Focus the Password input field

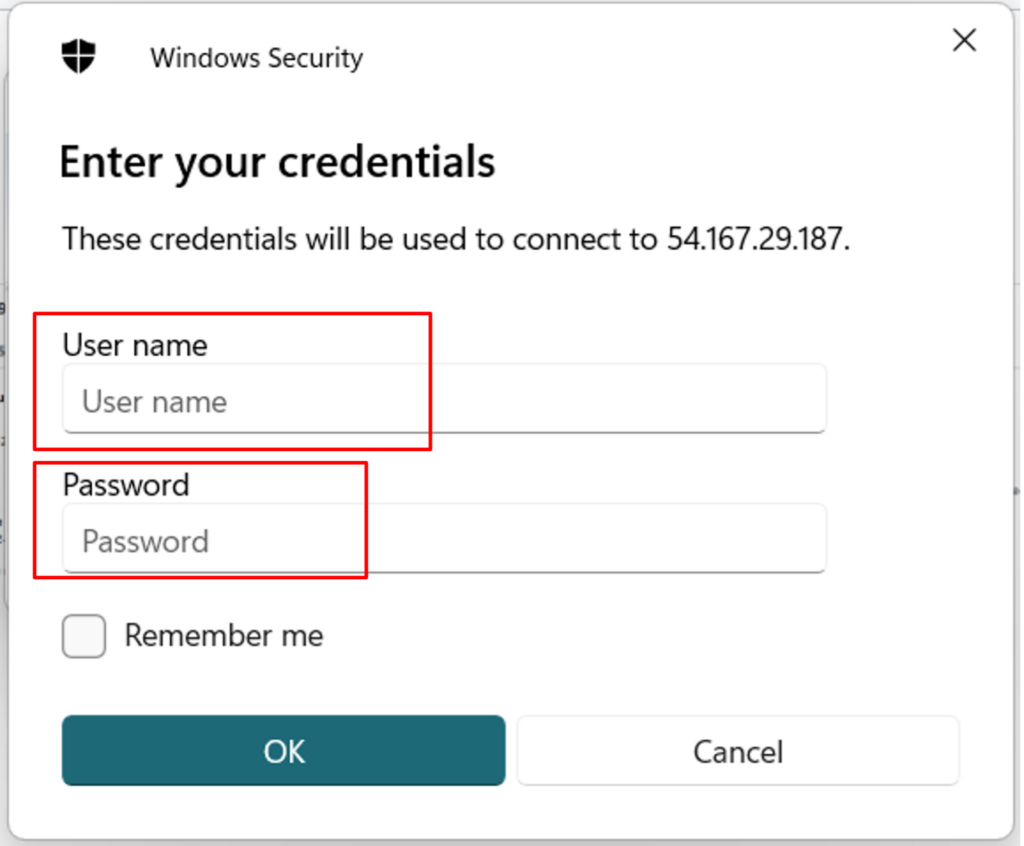click(x=444, y=538)
